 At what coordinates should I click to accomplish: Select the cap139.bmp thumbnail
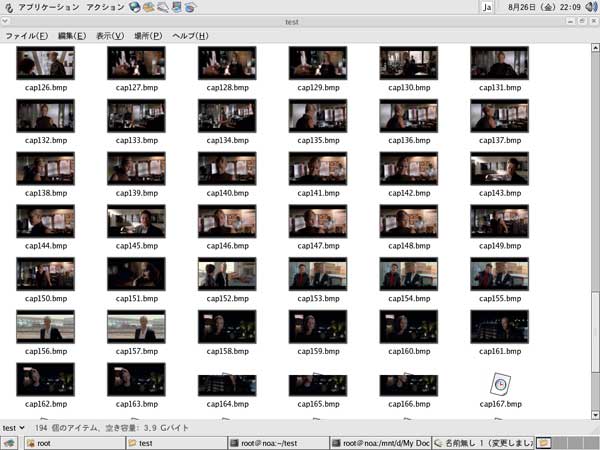pyautogui.click(x=136, y=169)
